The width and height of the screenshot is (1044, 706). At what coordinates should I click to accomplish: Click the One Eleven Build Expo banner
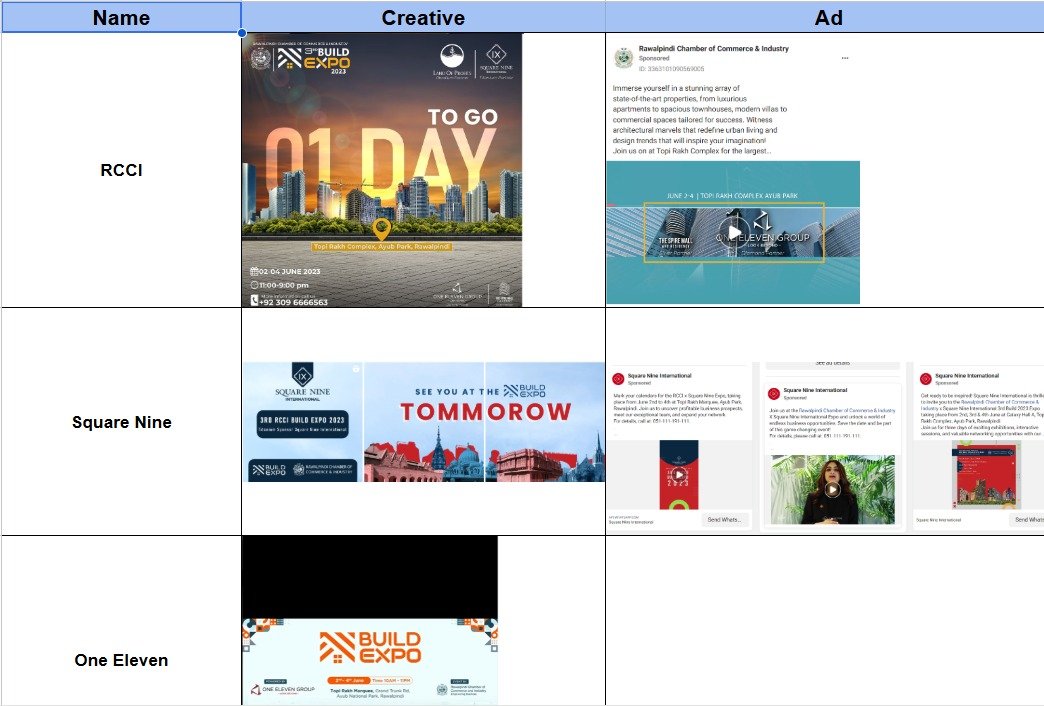click(369, 660)
